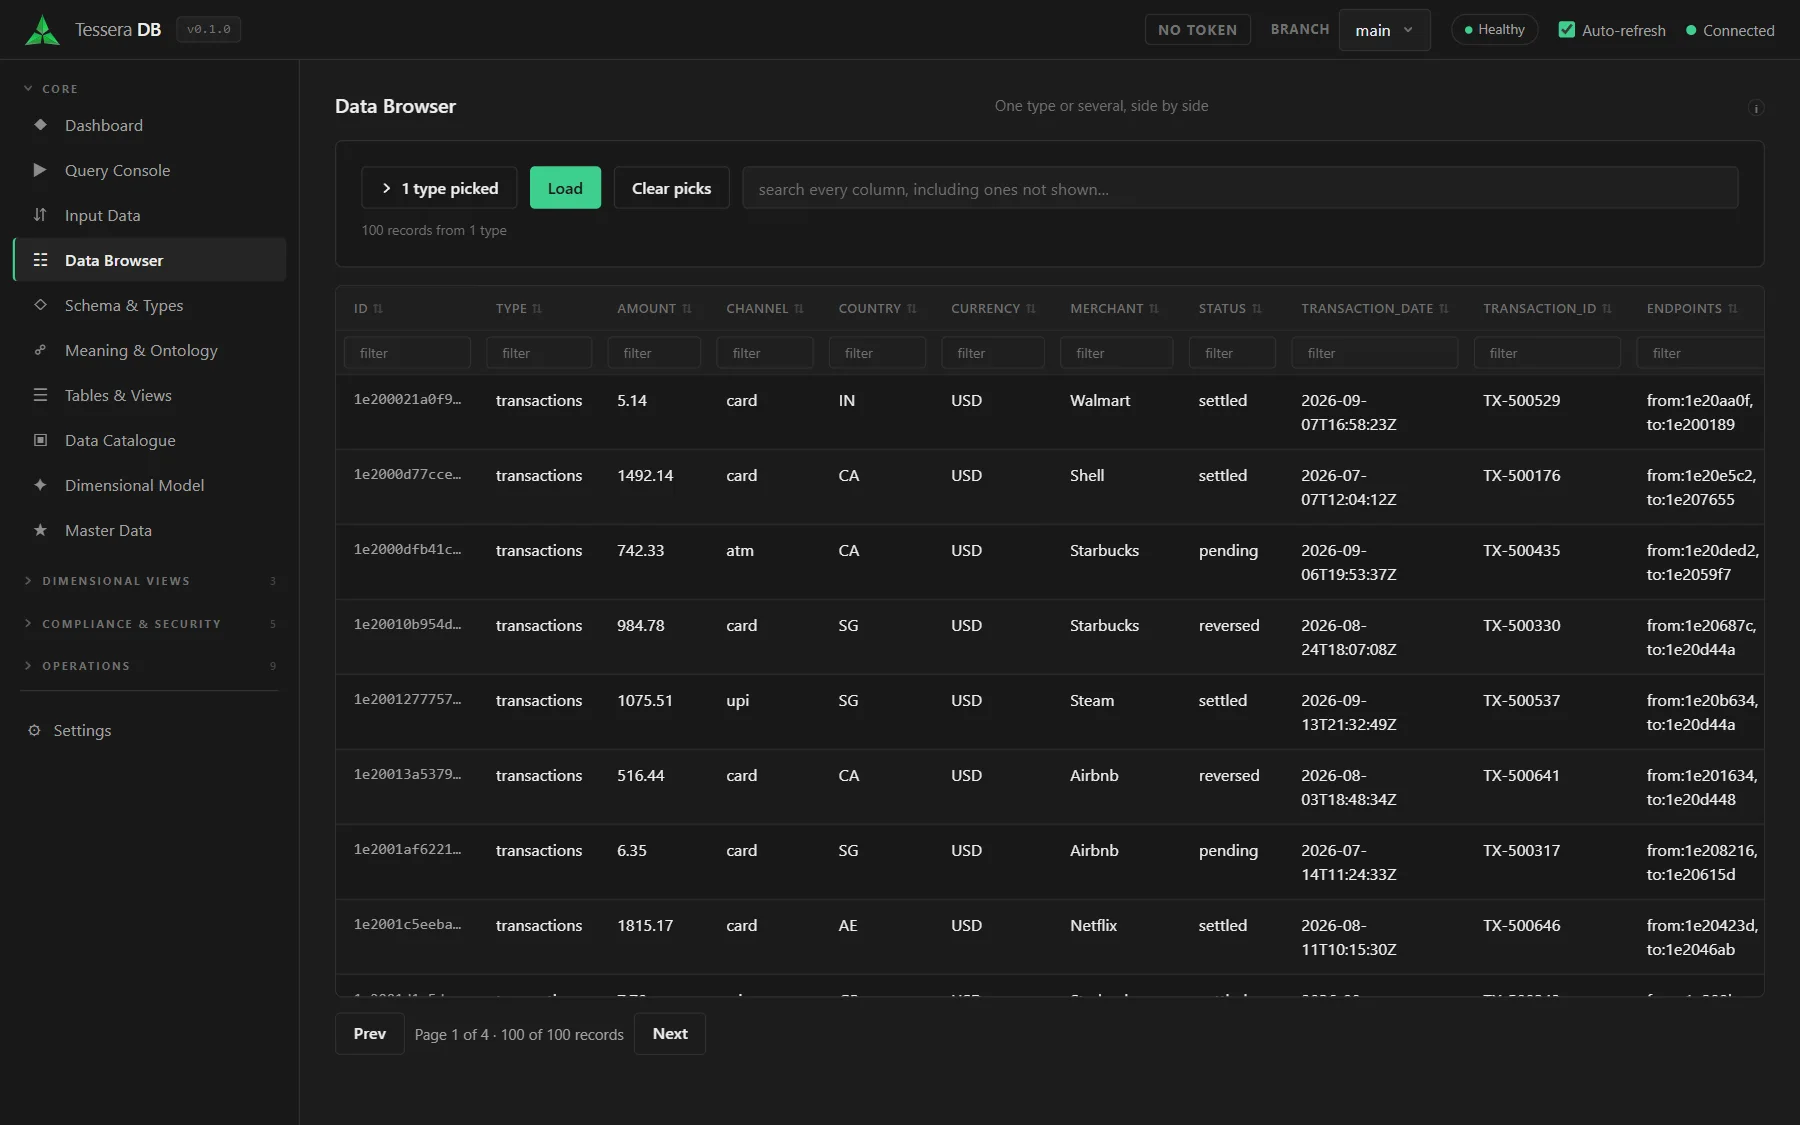This screenshot has width=1800, height=1125.
Task: Open the Dashboard page
Action: (x=150, y=125)
